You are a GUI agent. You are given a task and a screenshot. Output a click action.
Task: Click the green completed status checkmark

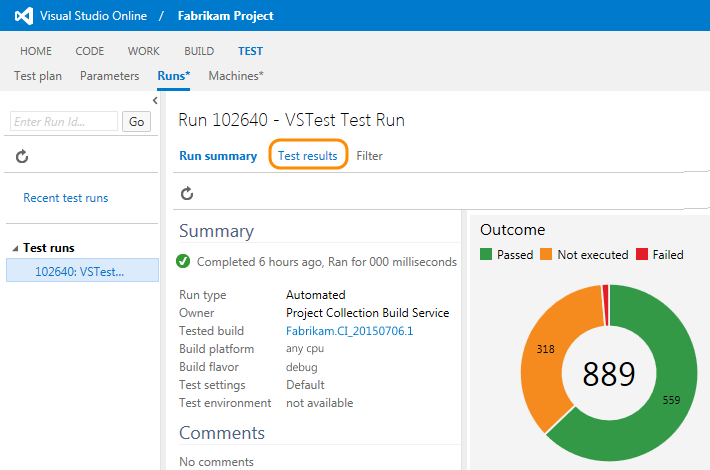[183, 262]
